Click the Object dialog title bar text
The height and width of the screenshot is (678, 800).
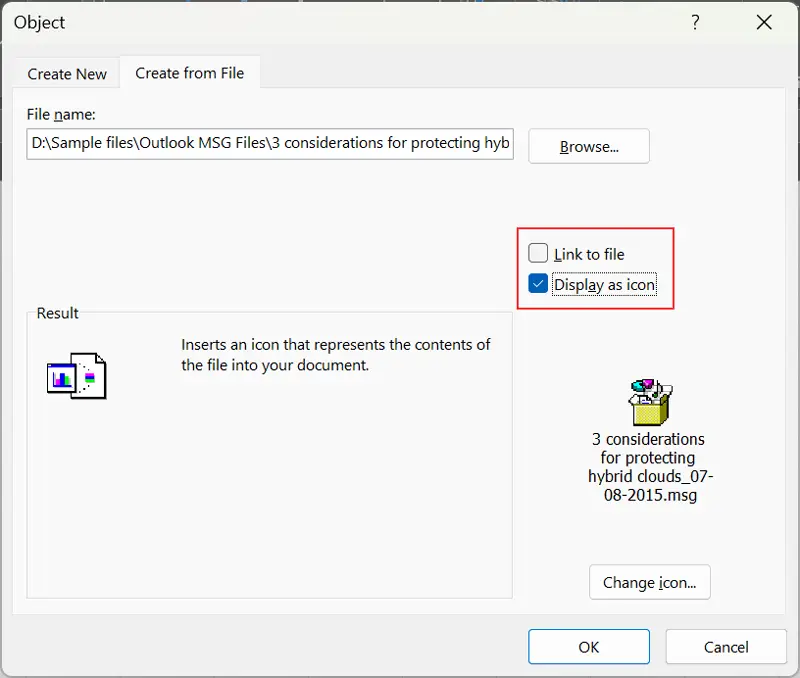click(x=40, y=22)
